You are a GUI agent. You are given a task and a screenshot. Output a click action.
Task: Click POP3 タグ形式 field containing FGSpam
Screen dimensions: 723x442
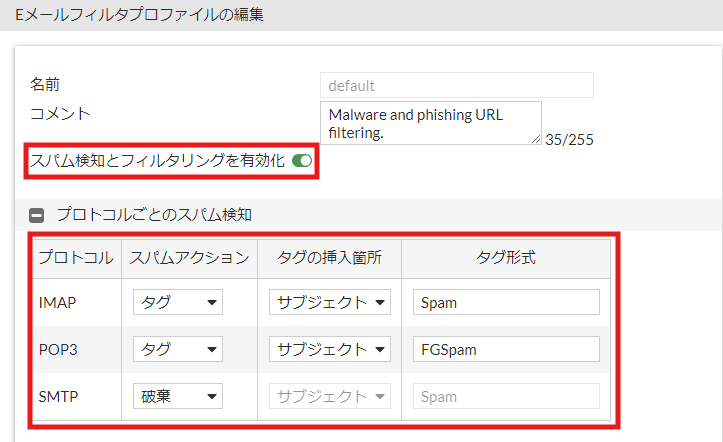click(506, 349)
